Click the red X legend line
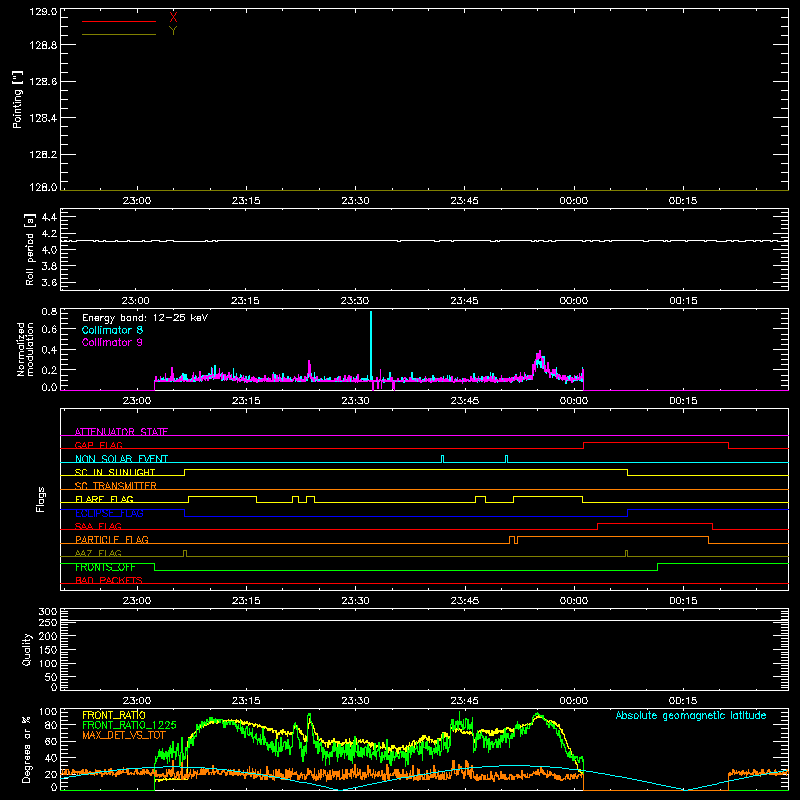Screen dimensions: 800x800 [119, 21]
